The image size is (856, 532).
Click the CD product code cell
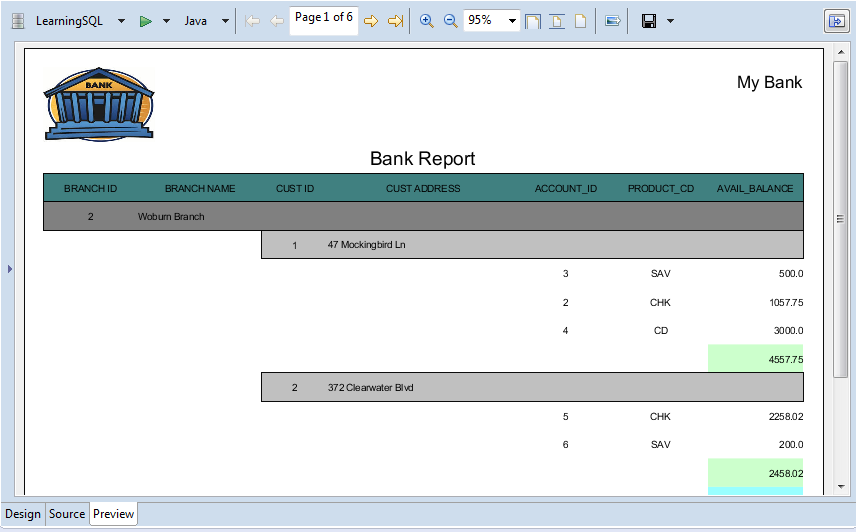coord(661,331)
